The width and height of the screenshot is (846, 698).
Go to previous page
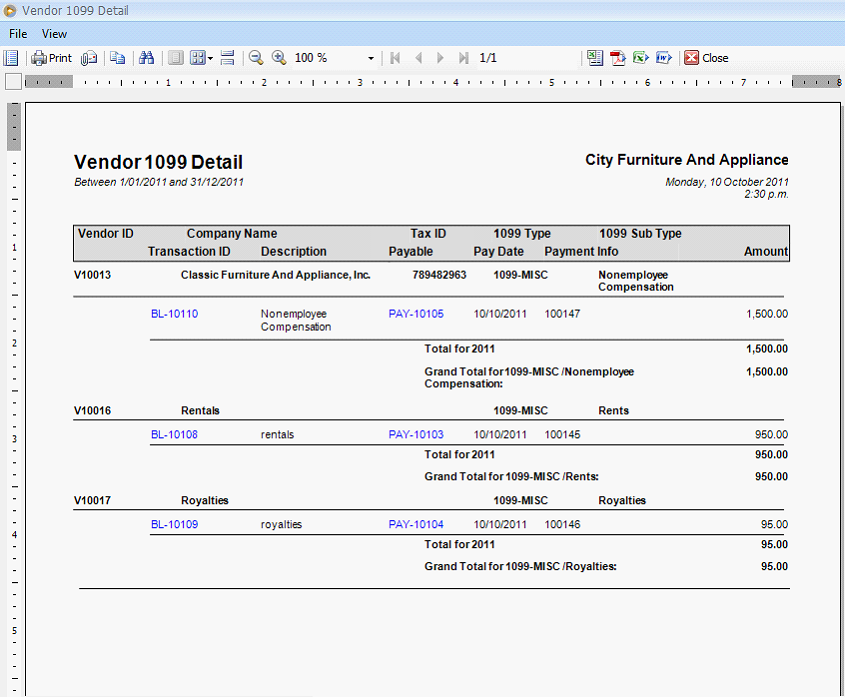coord(418,58)
